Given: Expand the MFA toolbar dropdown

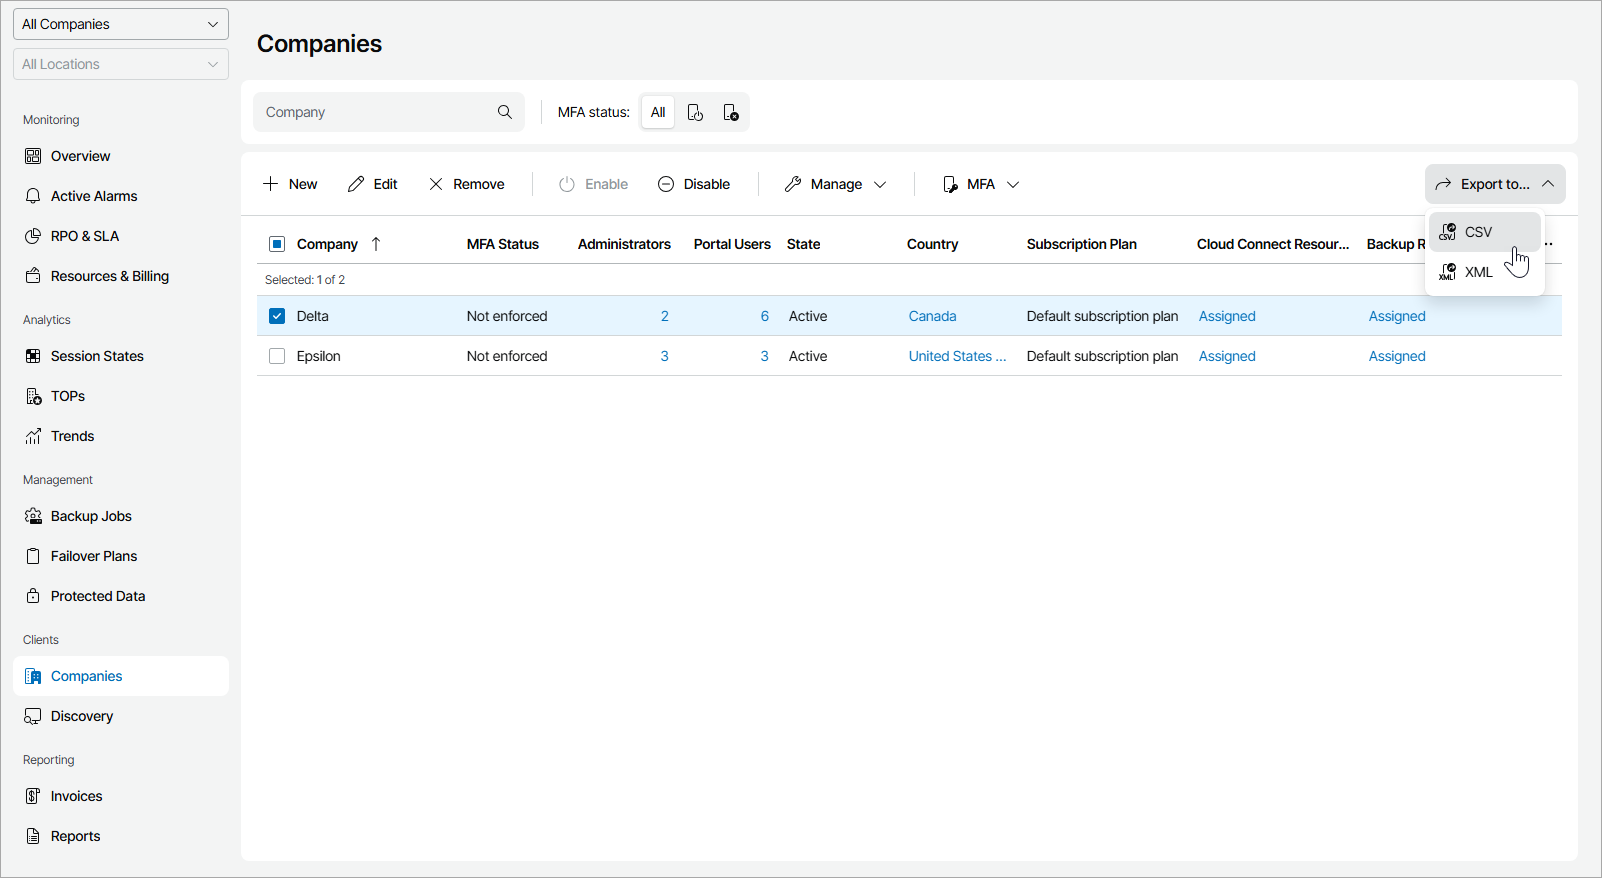Looking at the screenshot, I should [x=981, y=184].
